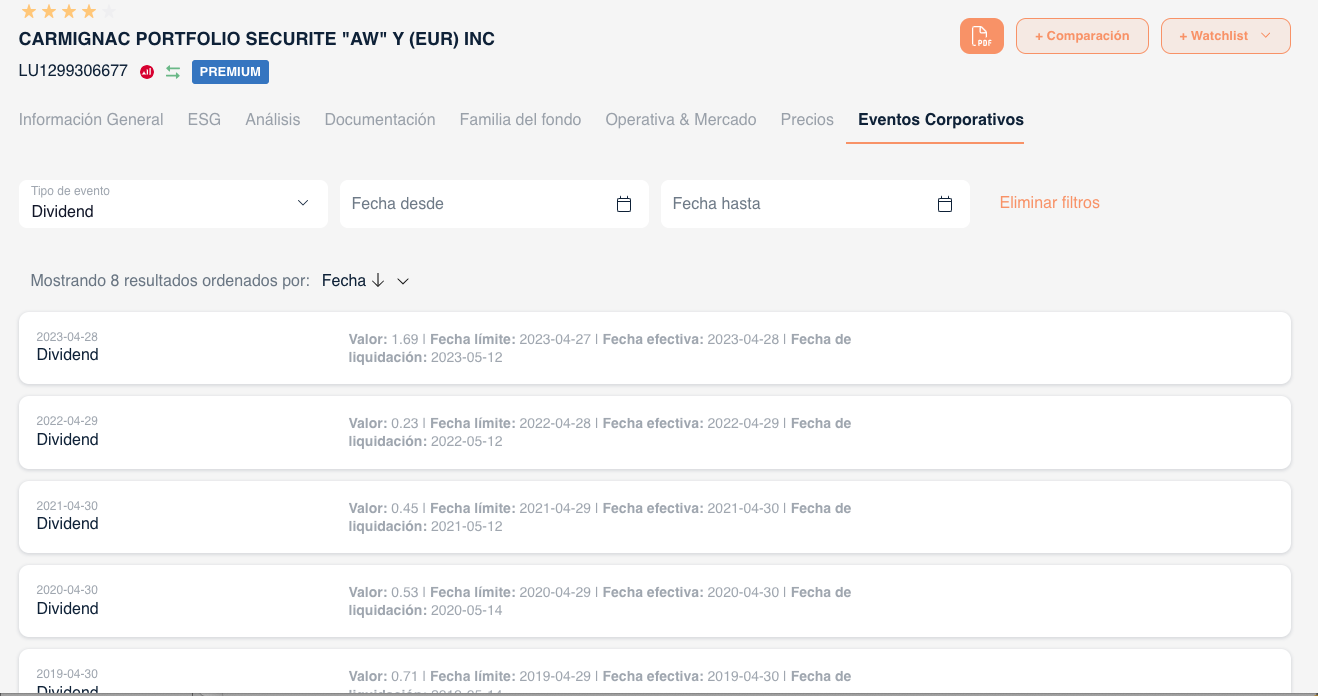Screen dimensions: 1318x696
Task: Add the fund to Comparación
Action: click(1082, 36)
